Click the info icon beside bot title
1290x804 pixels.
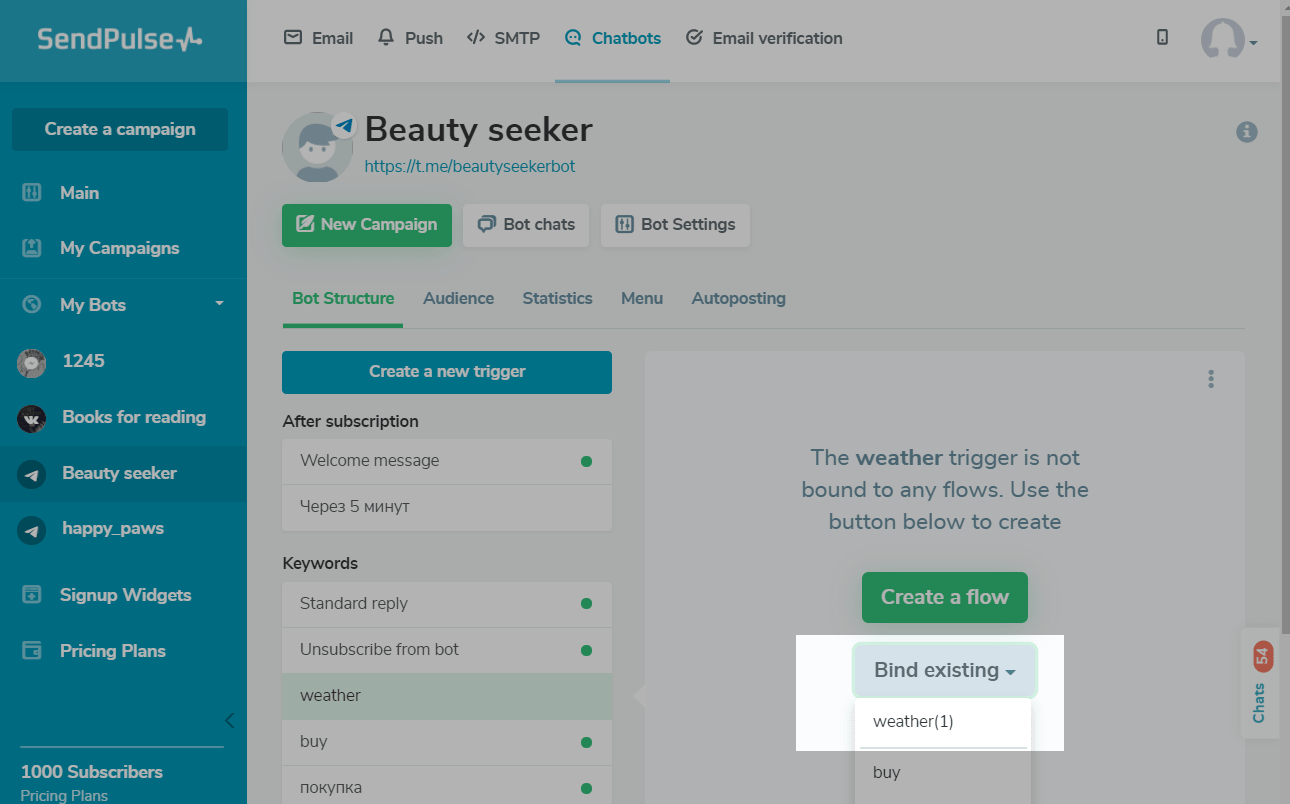[1246, 132]
